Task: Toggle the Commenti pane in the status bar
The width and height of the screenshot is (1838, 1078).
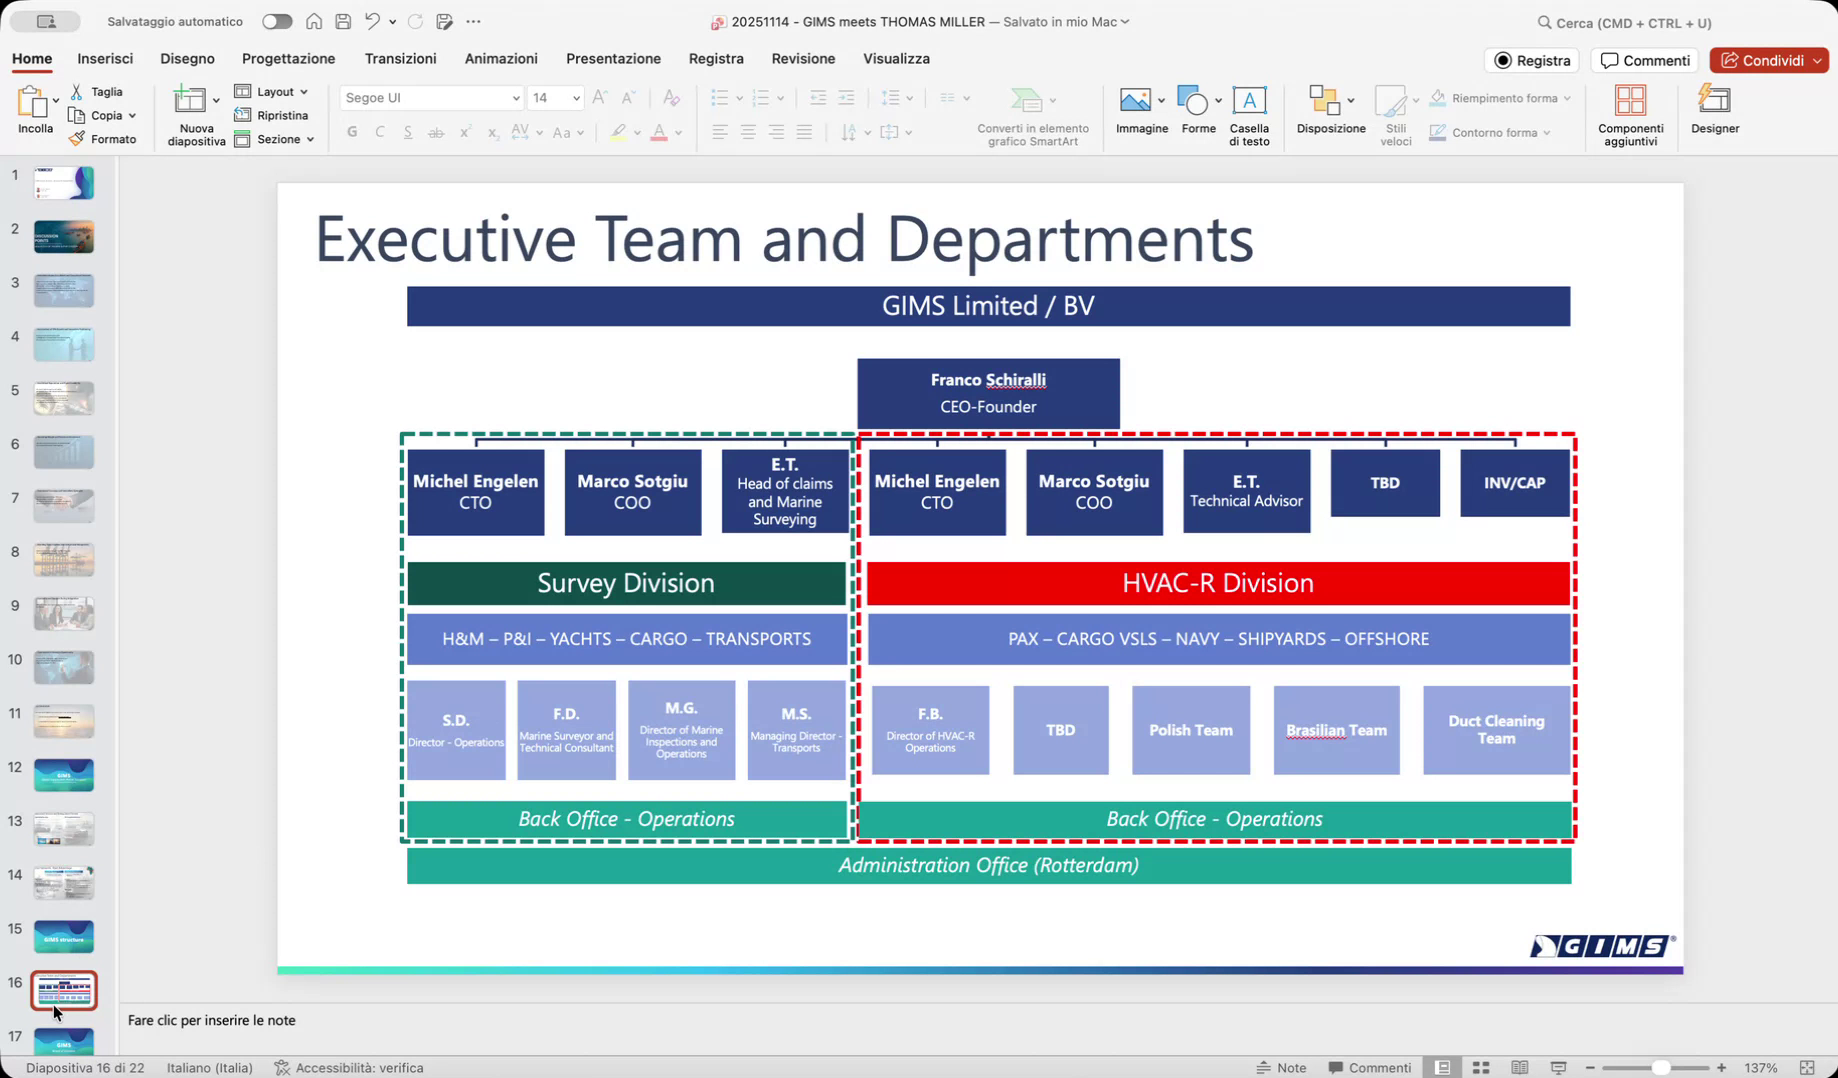Action: [x=1369, y=1068]
